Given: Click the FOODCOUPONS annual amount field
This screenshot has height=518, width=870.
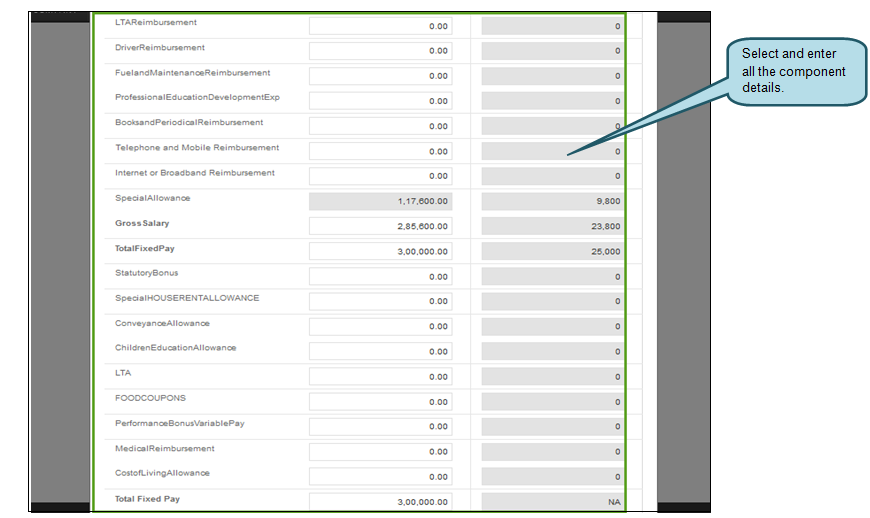Looking at the screenshot, I should coord(381,402).
